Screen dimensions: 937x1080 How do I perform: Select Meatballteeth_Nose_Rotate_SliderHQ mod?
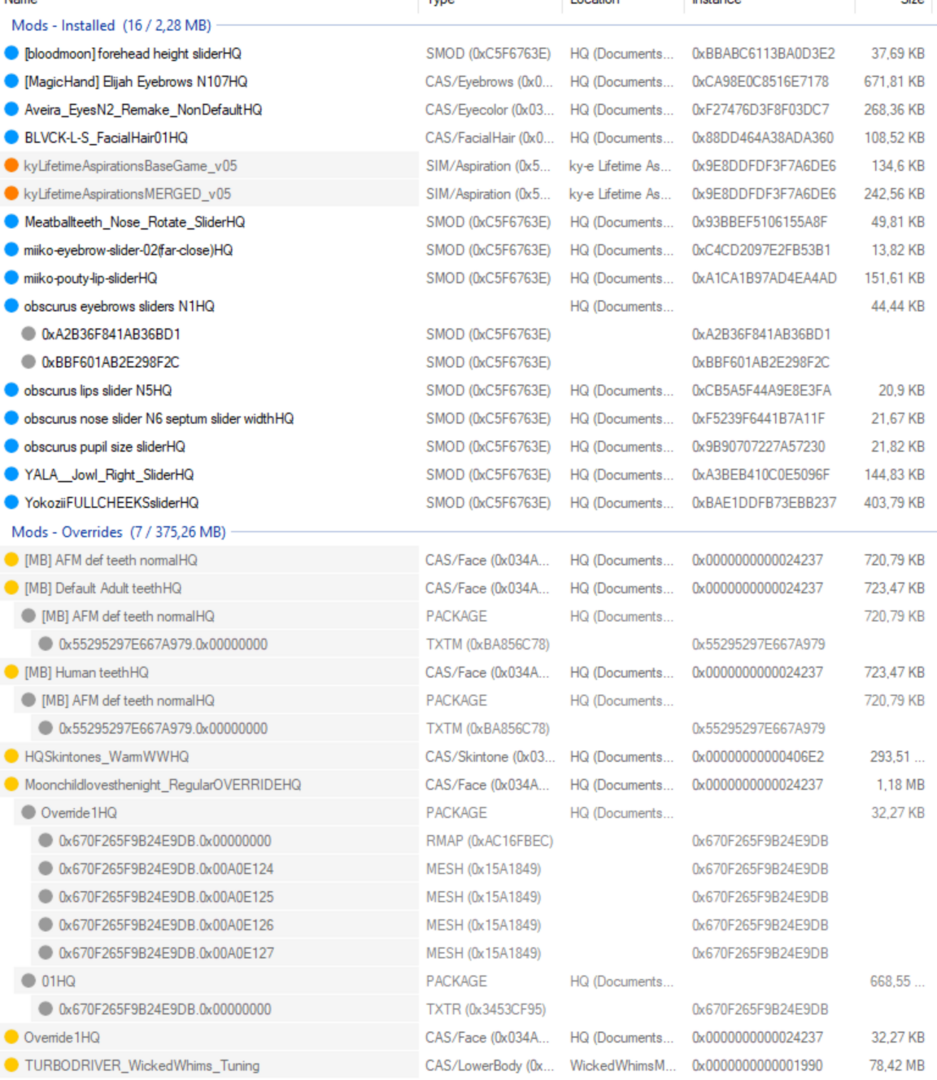point(134,222)
